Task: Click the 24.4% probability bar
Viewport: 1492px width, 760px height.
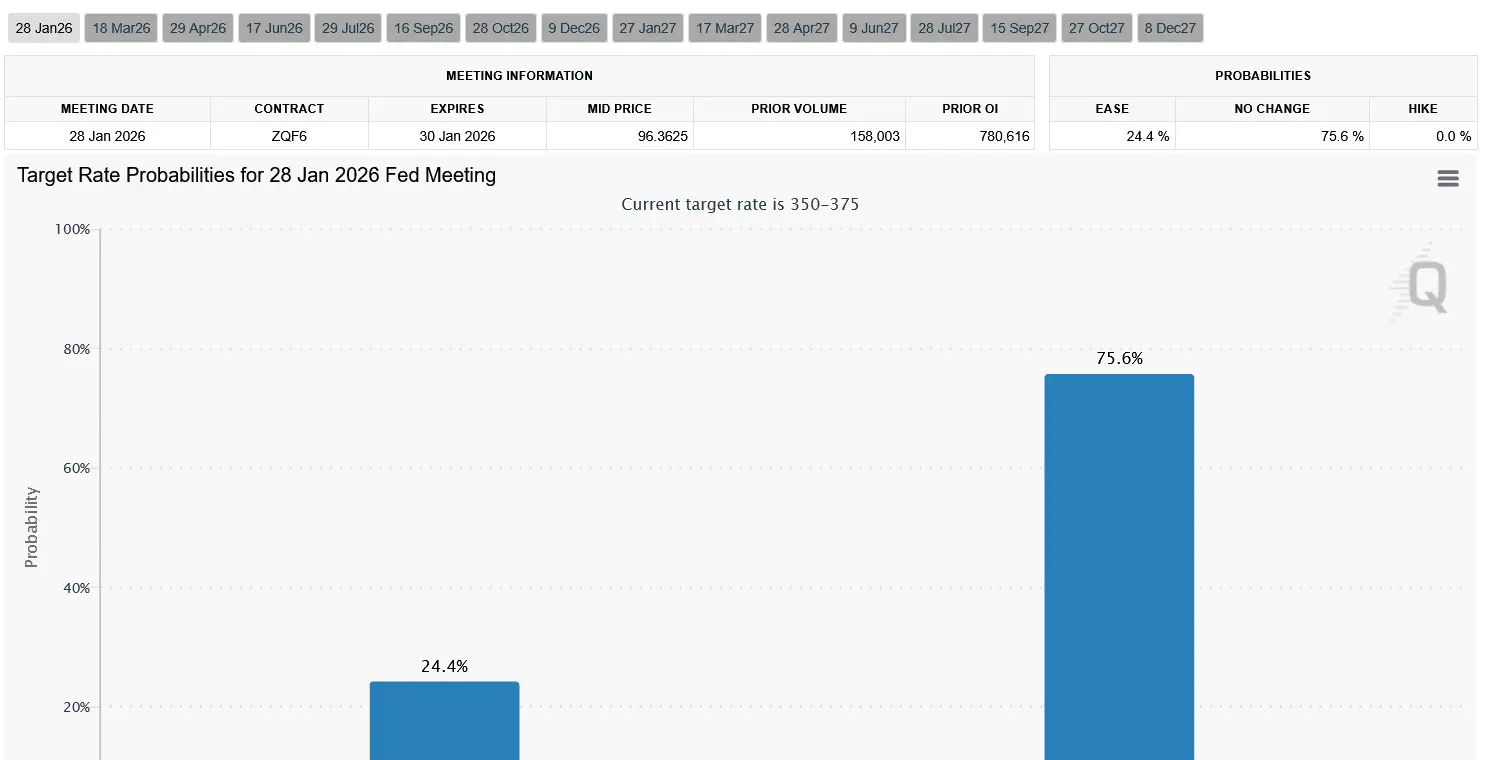Action: 445,720
